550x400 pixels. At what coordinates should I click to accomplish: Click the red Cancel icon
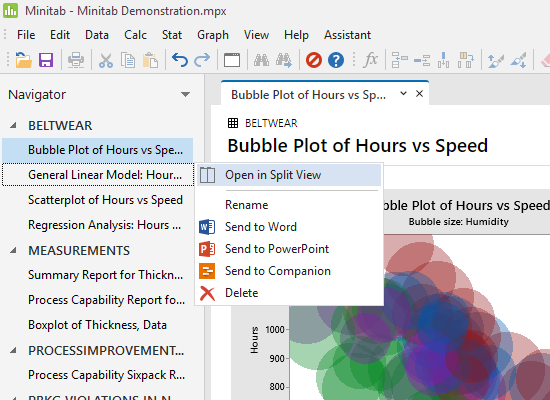coord(314,60)
